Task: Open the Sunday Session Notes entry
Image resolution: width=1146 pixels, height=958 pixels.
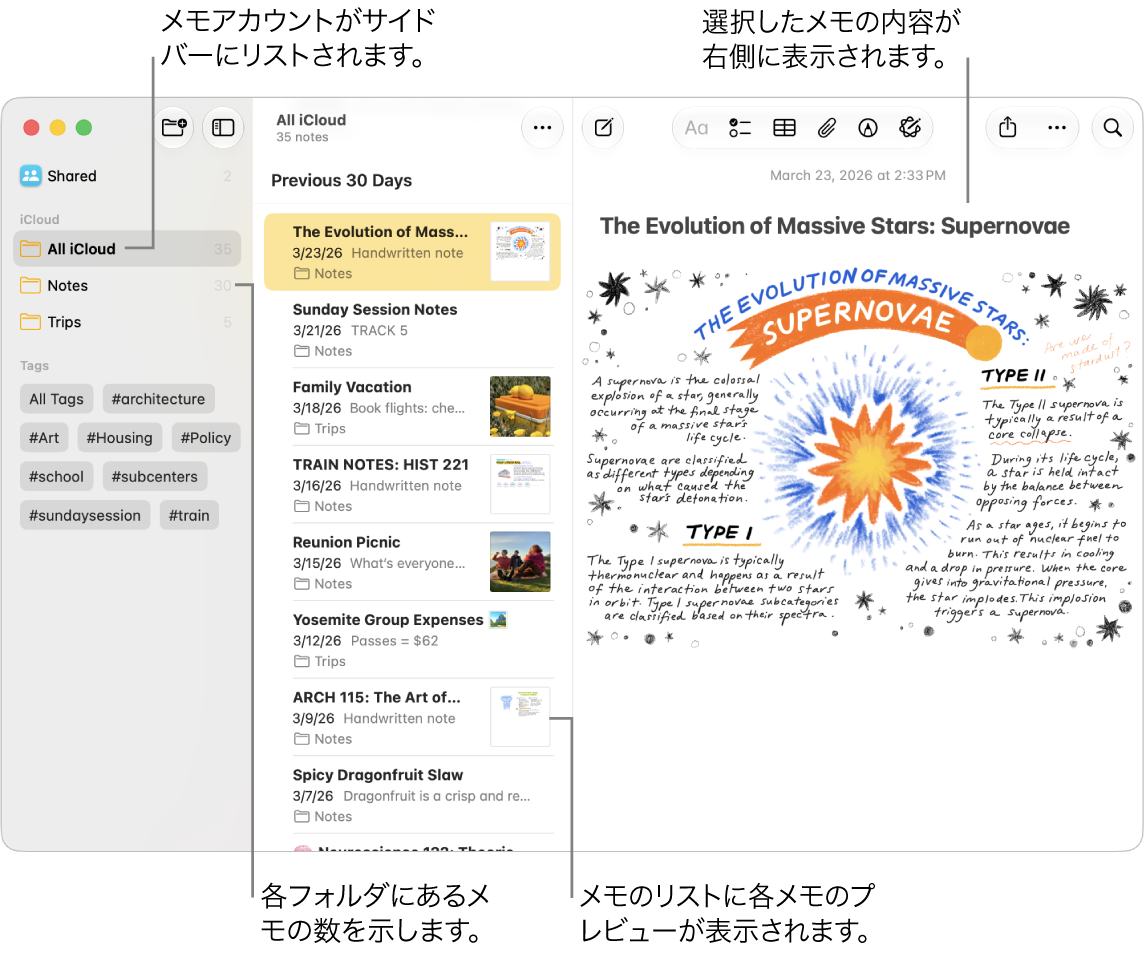Action: click(412, 330)
